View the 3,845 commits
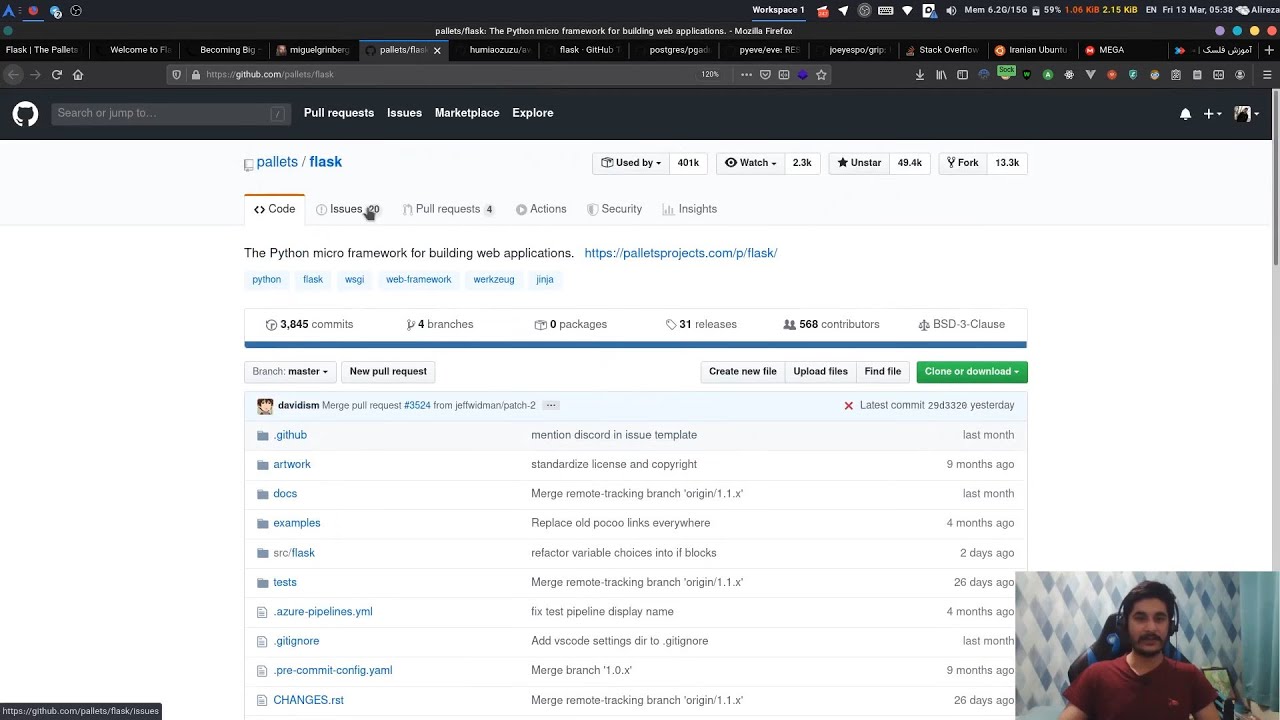The width and height of the screenshot is (1280, 720). pyautogui.click(x=309, y=324)
